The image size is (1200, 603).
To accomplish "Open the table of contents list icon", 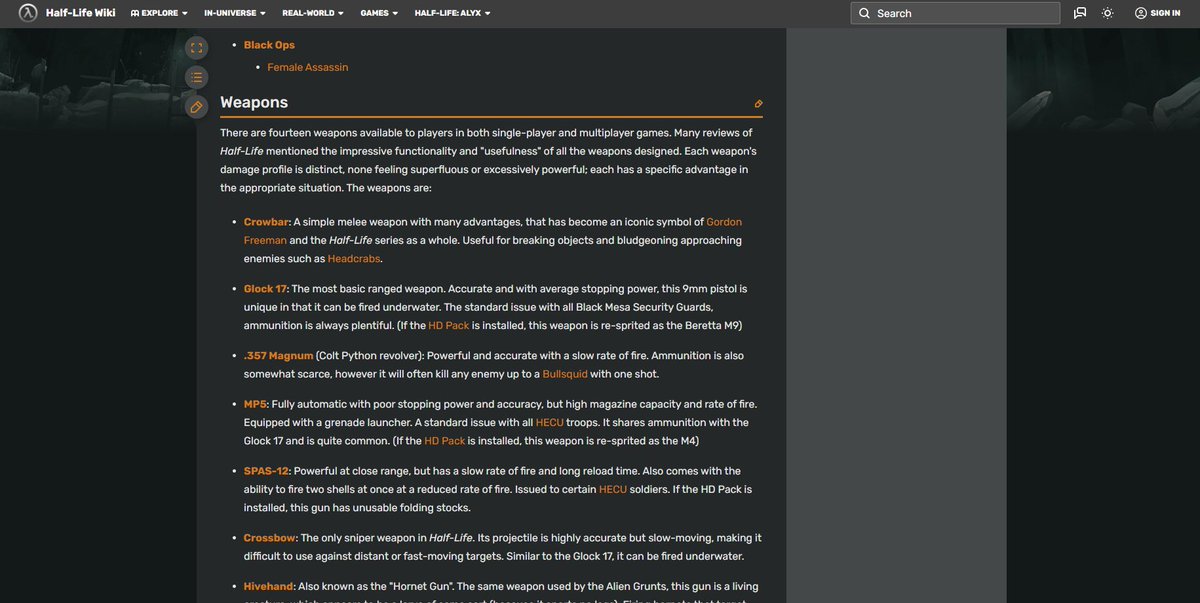I will [196, 77].
